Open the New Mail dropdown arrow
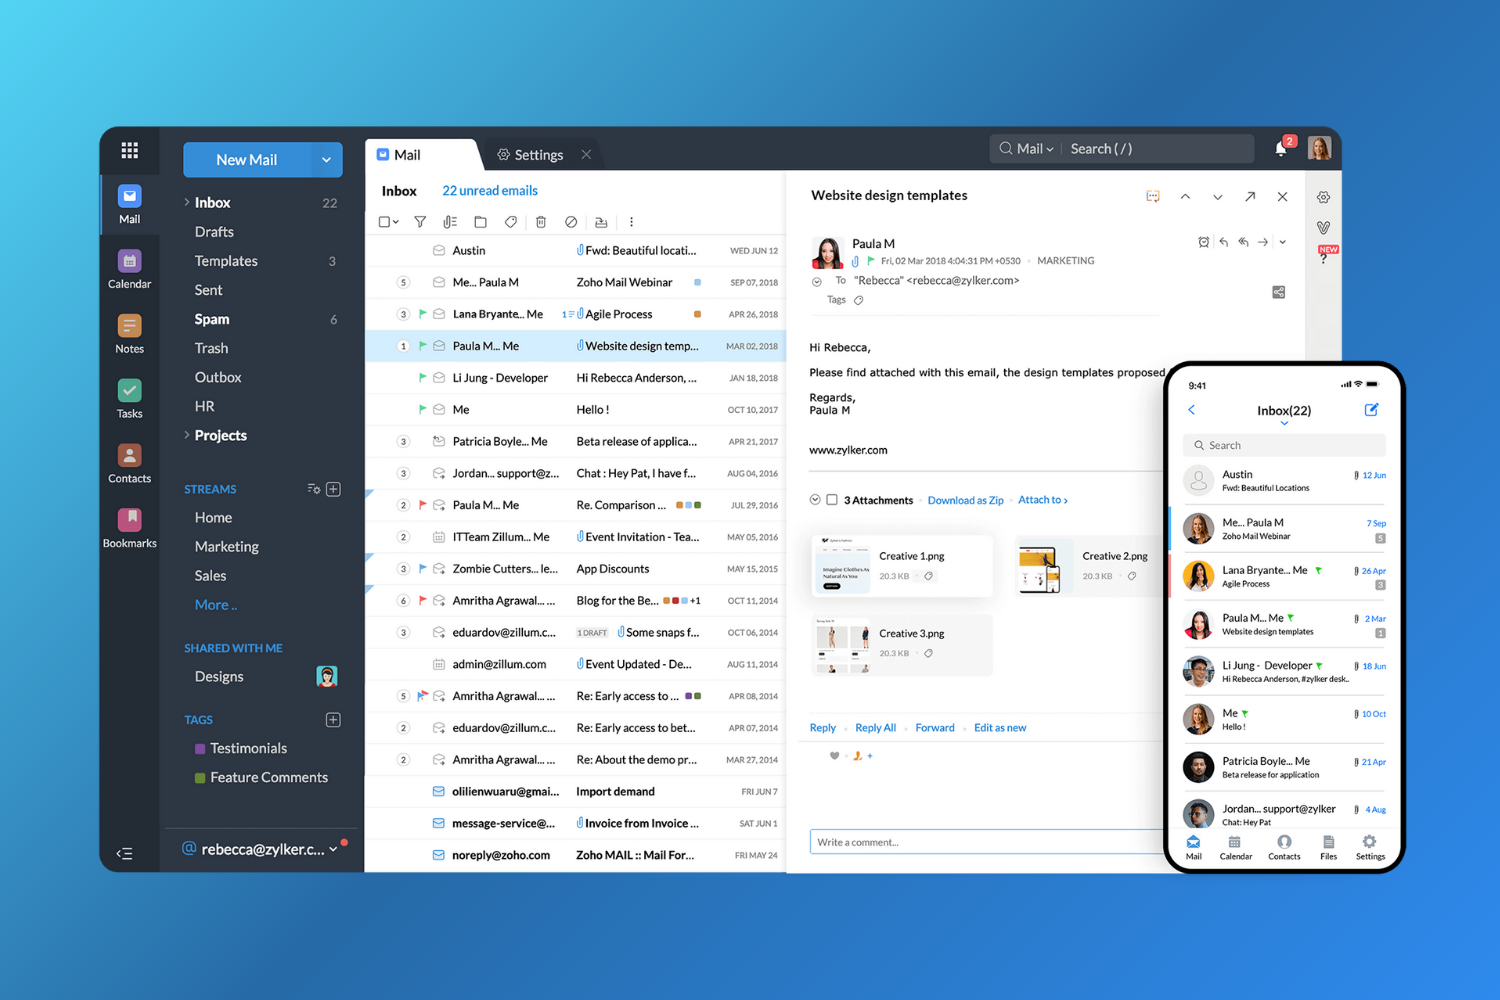 pos(326,159)
